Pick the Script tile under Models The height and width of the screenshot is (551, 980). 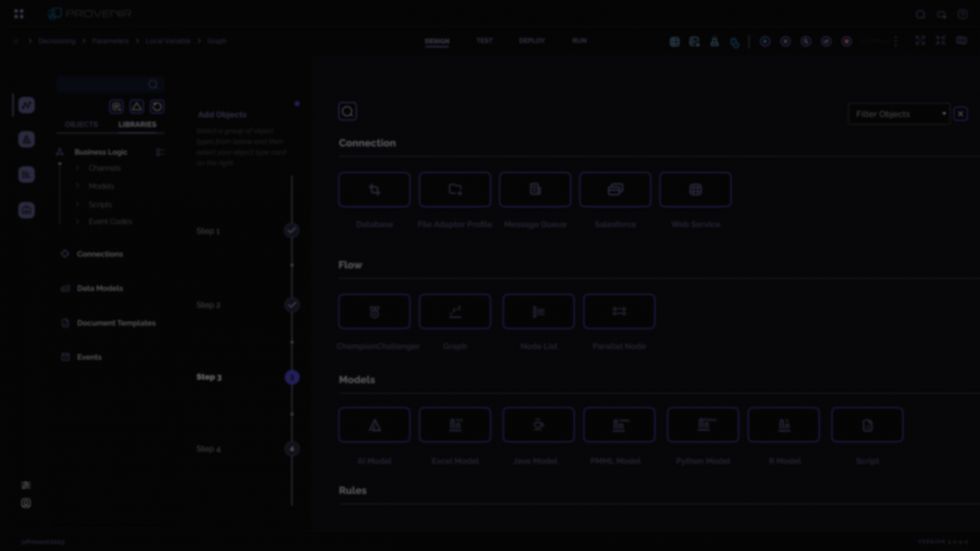(x=867, y=425)
